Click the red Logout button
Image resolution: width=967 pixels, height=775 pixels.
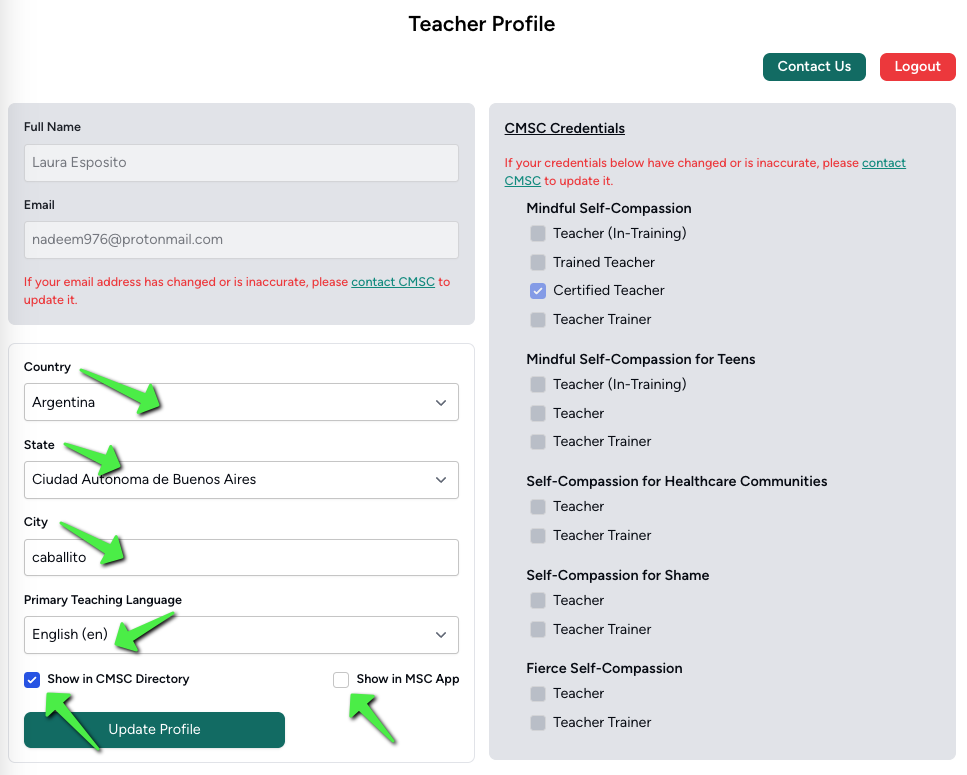[x=918, y=67]
